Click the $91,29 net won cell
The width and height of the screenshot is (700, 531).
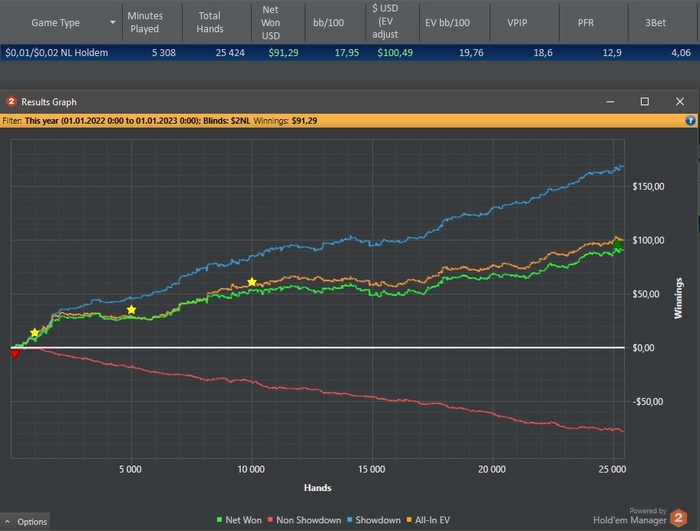click(x=283, y=53)
